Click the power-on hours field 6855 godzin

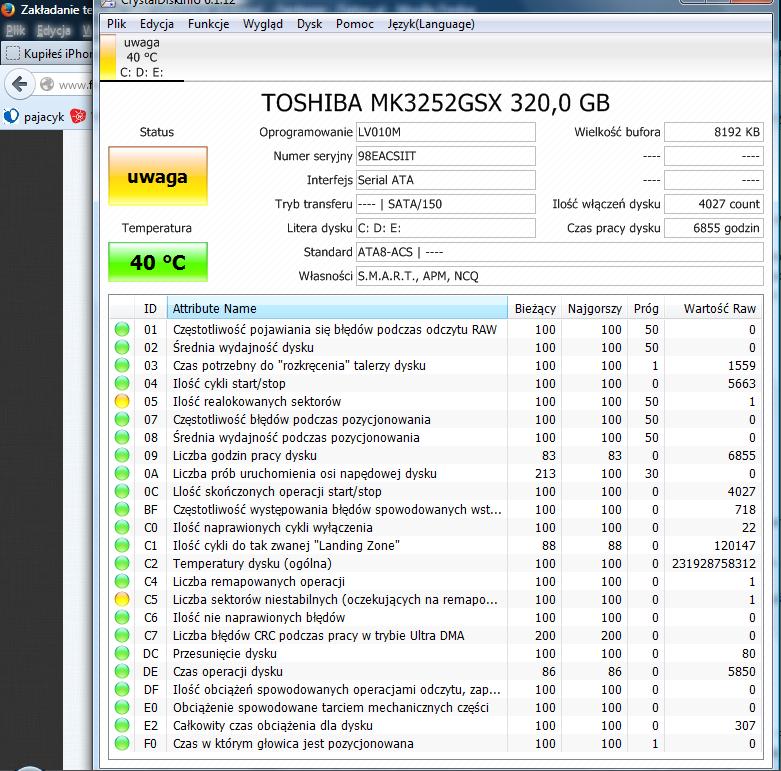pyautogui.click(x=714, y=228)
